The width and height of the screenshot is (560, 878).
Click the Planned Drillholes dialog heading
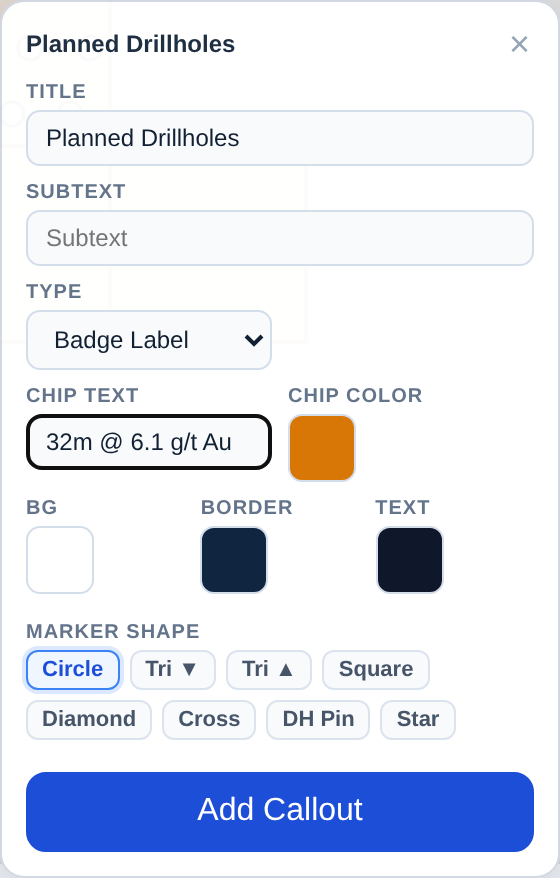coord(130,44)
